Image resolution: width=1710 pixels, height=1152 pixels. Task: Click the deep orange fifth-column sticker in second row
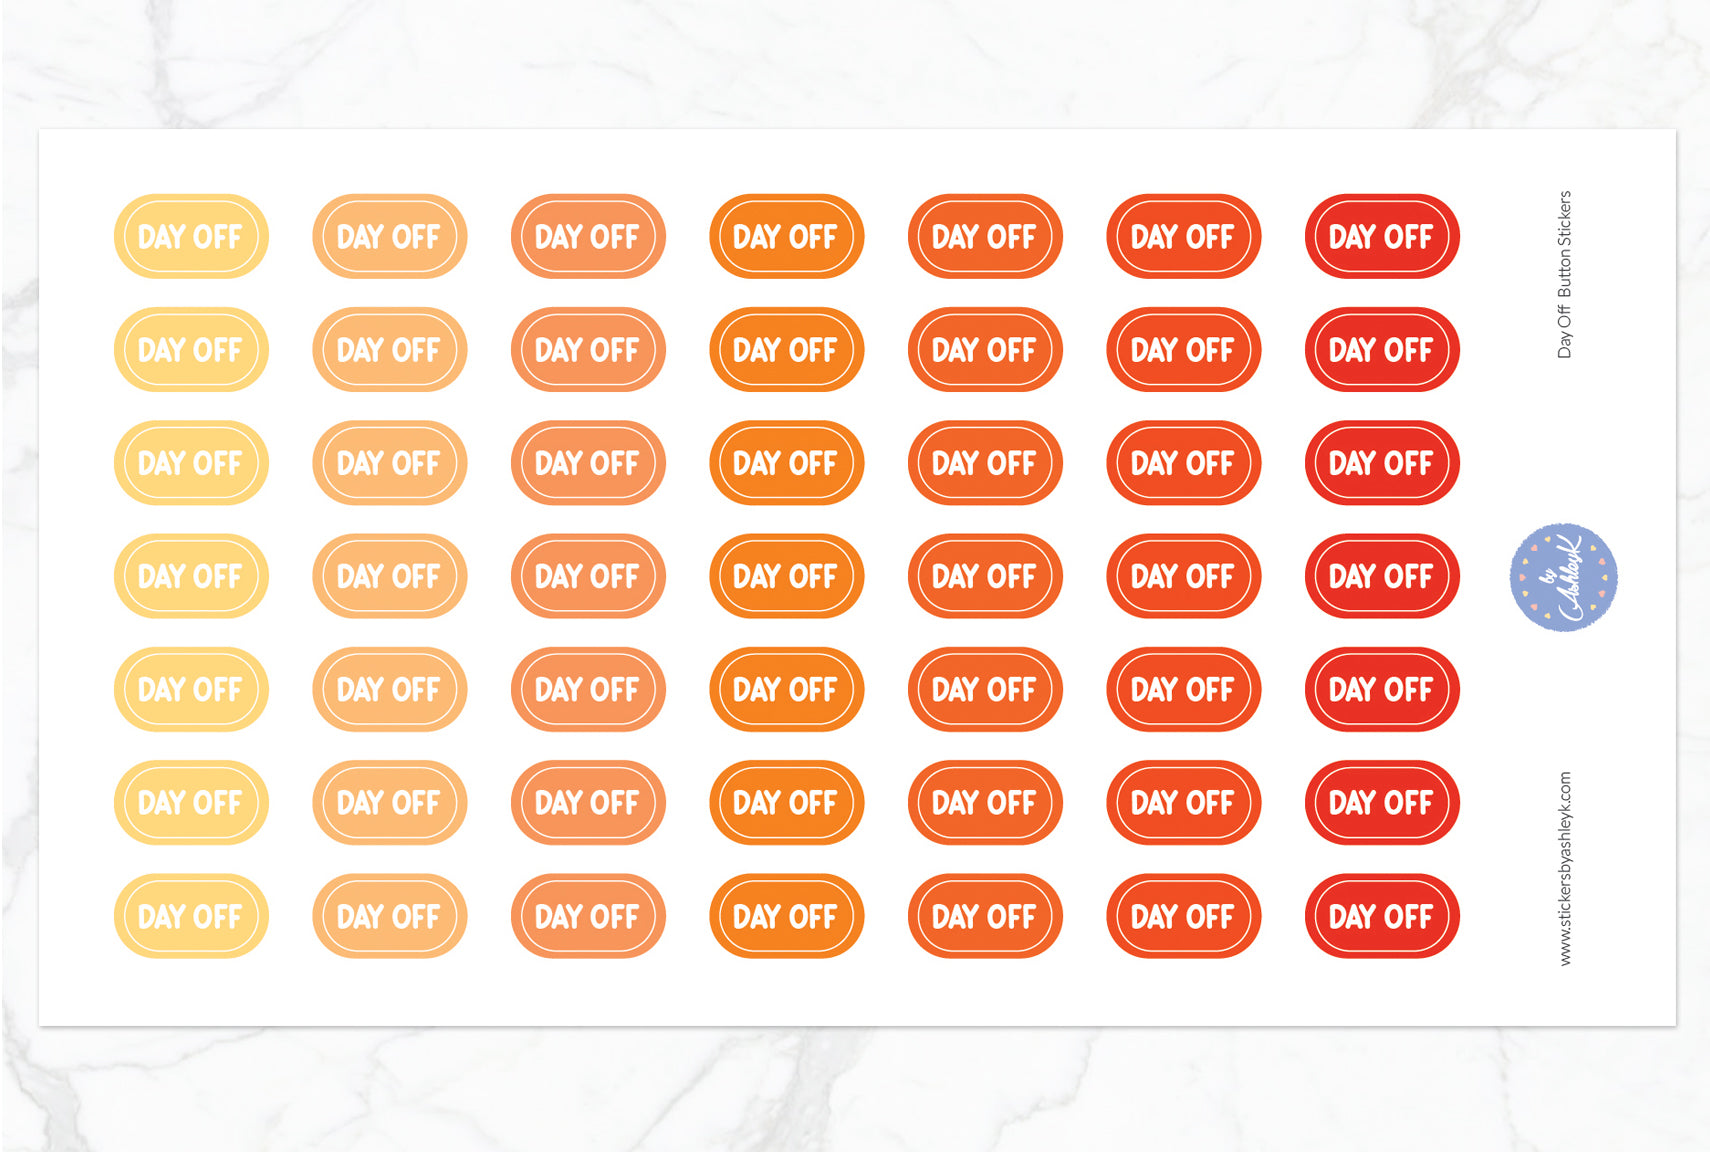985,350
